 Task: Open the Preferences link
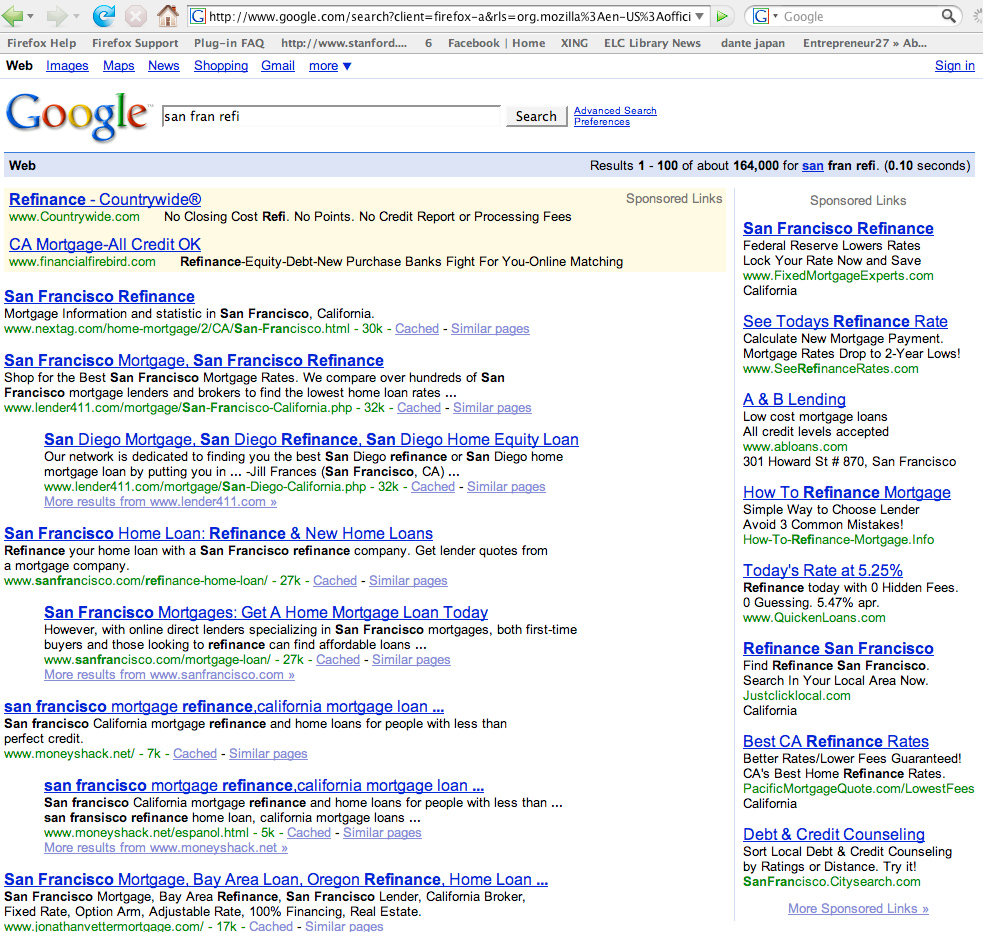[x=602, y=122]
